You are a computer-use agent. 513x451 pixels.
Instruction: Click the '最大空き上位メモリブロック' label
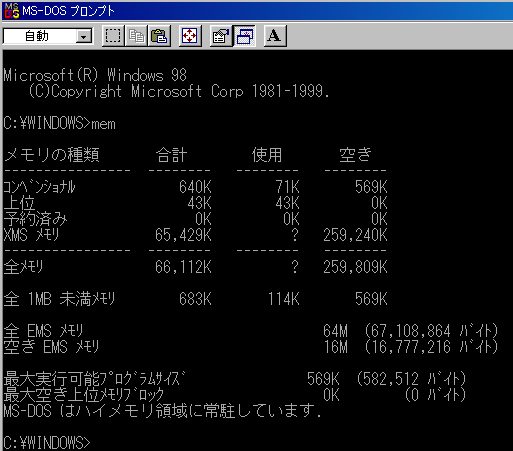[84, 395]
